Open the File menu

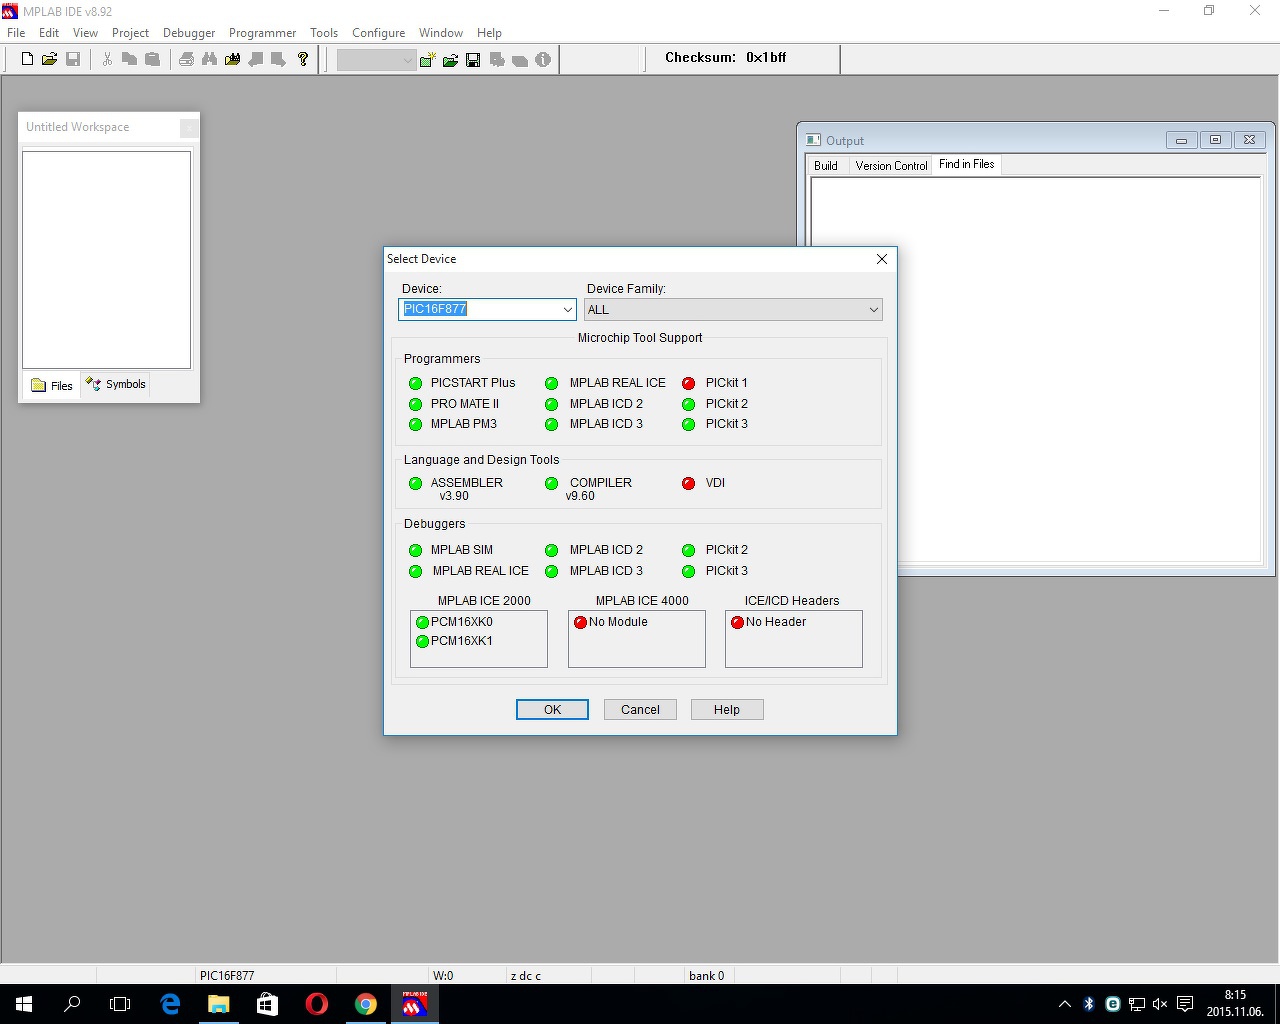pyautogui.click(x=16, y=33)
